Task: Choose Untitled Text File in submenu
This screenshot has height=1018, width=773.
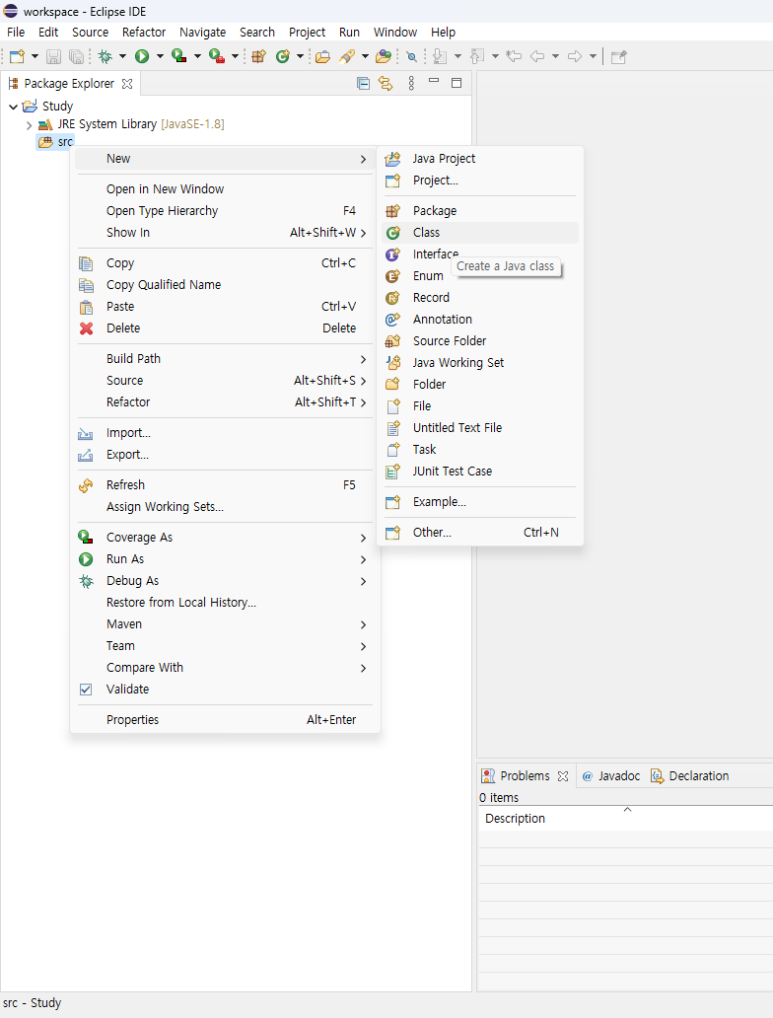Action: click(480, 428)
